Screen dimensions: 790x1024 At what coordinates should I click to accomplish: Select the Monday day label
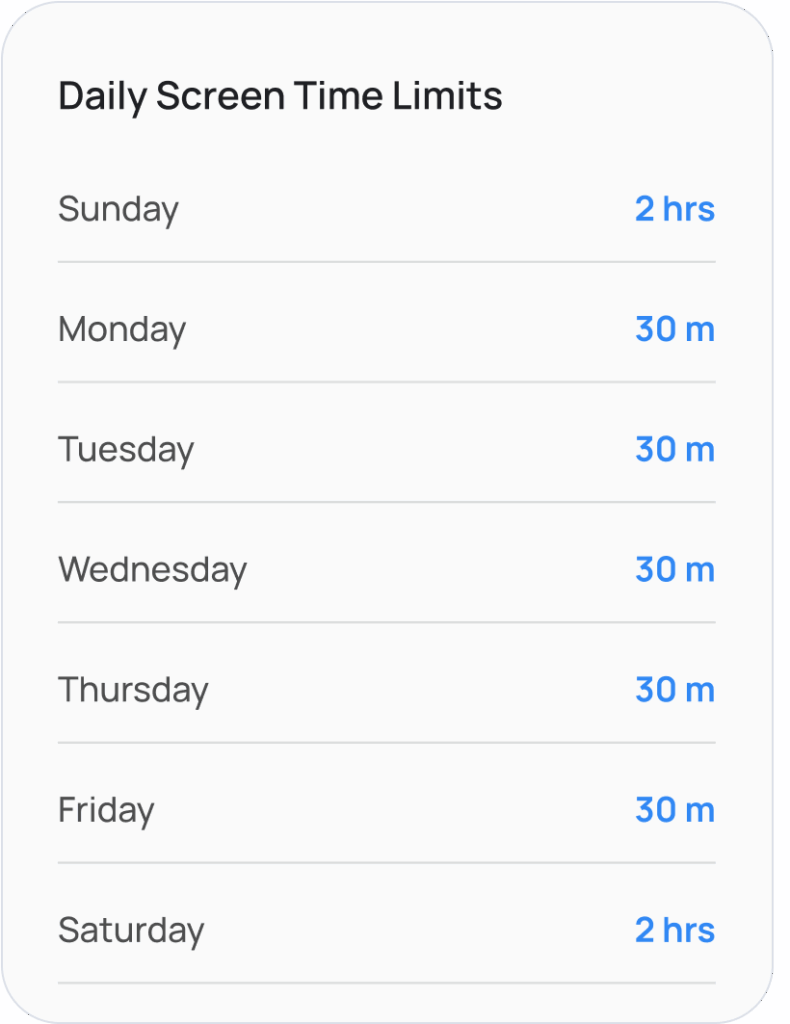coord(122,329)
